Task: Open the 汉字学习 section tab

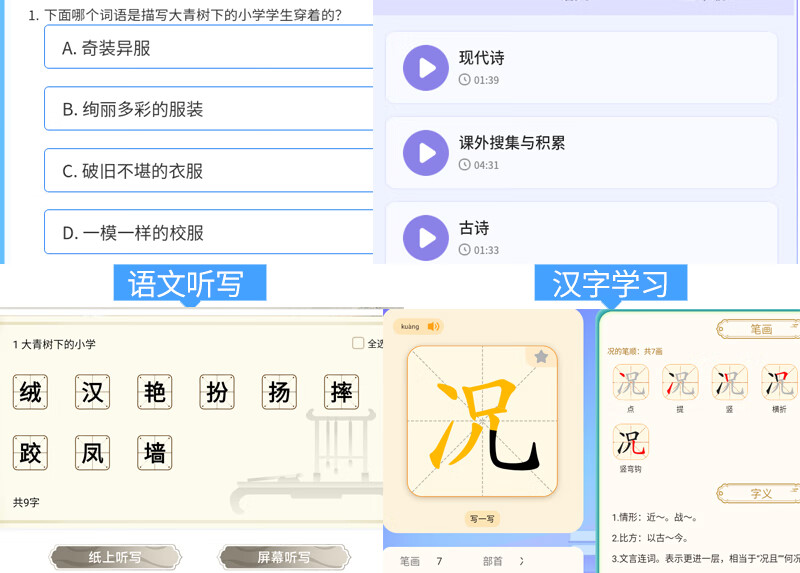Action: 611,283
